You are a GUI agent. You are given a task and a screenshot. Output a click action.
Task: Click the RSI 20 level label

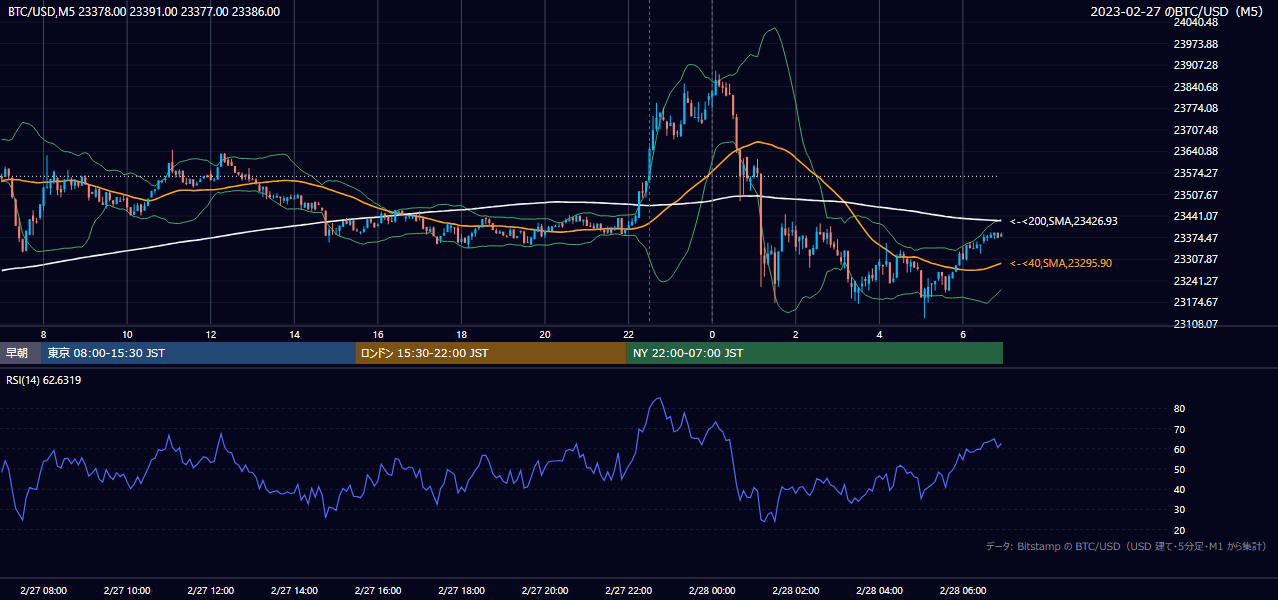click(x=1179, y=530)
